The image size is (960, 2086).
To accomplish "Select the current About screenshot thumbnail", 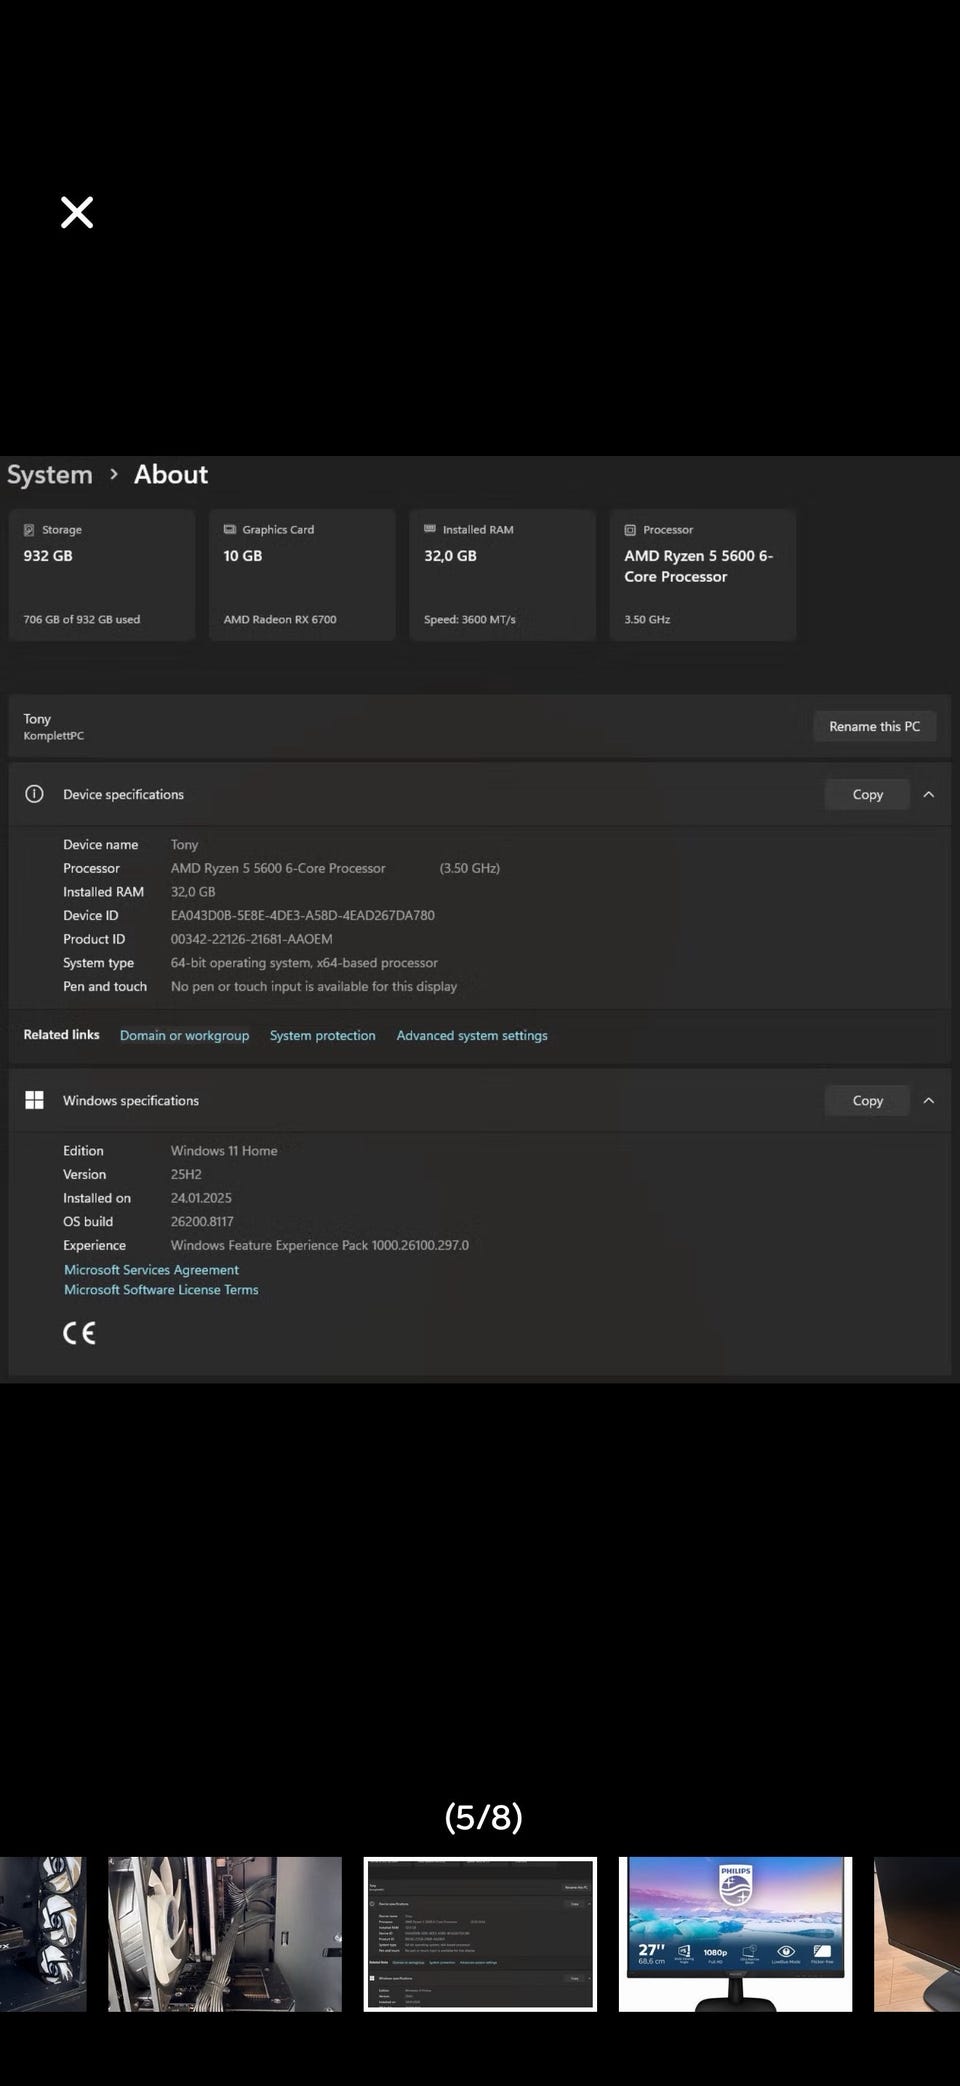I will pos(480,1934).
